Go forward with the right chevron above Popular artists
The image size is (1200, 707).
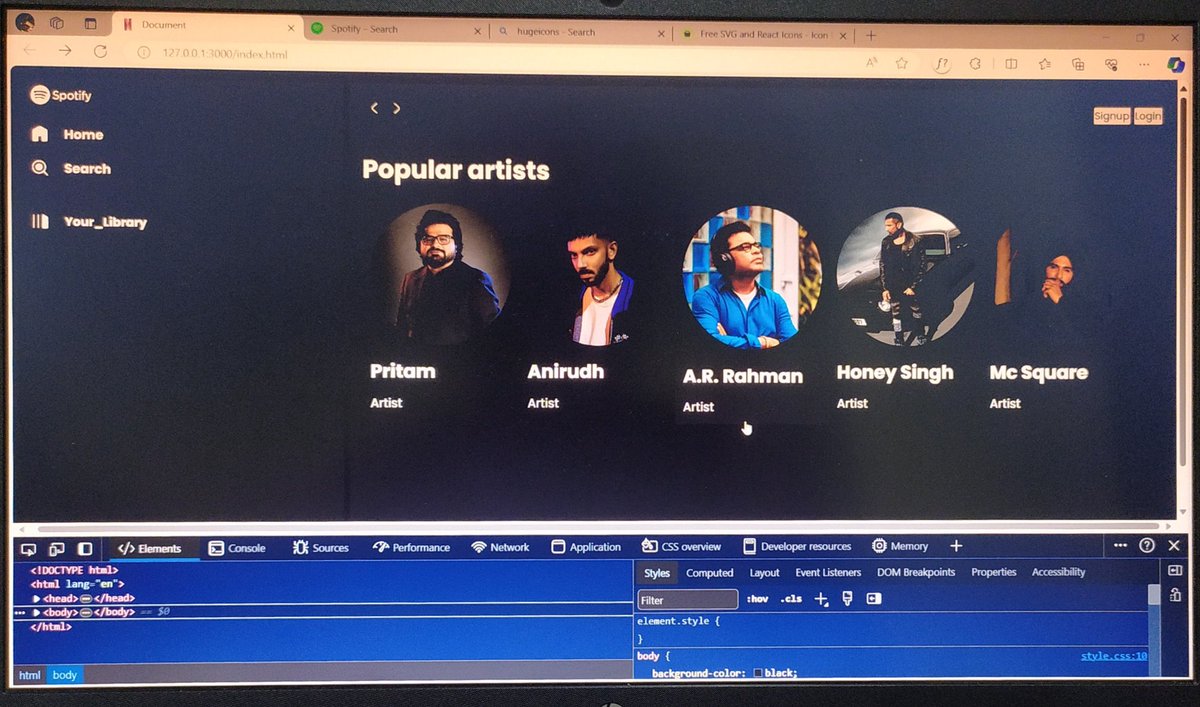point(396,108)
